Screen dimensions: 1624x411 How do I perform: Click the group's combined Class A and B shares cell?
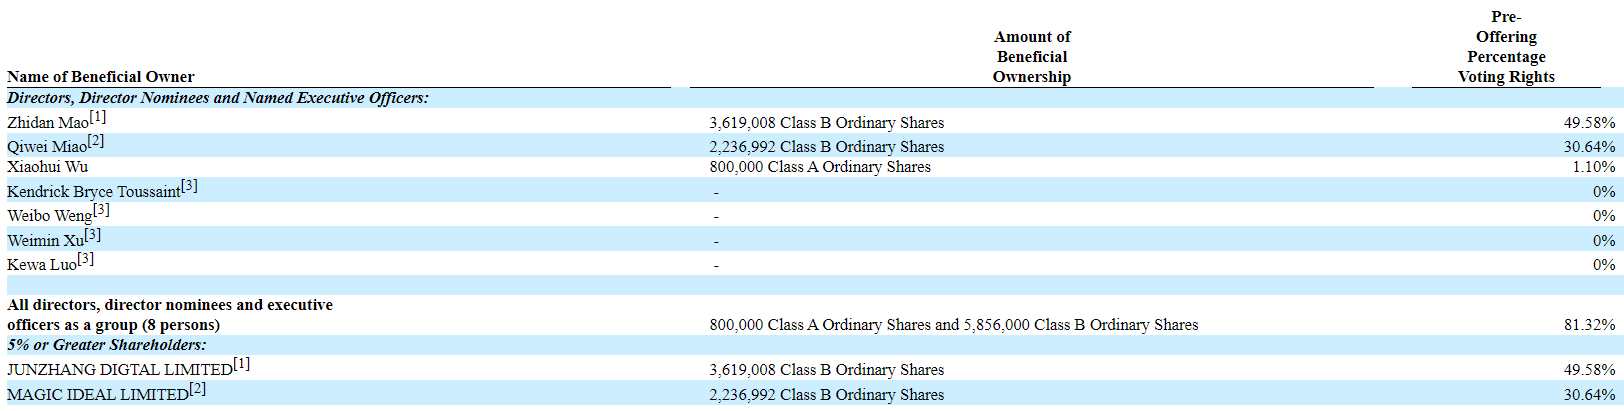tap(953, 325)
